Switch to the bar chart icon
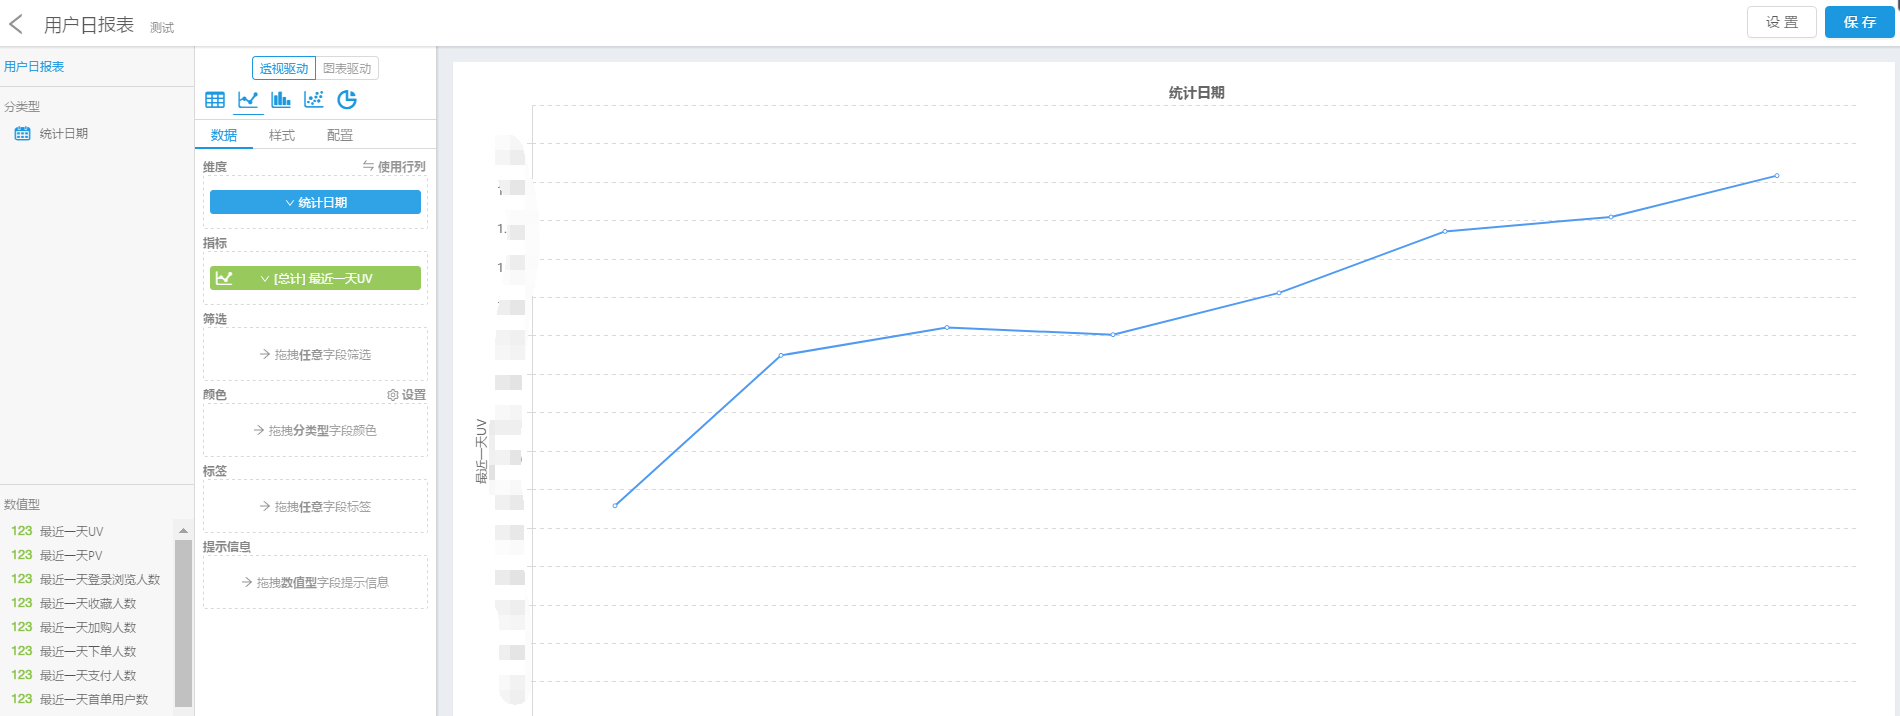1900x716 pixels. (x=281, y=100)
